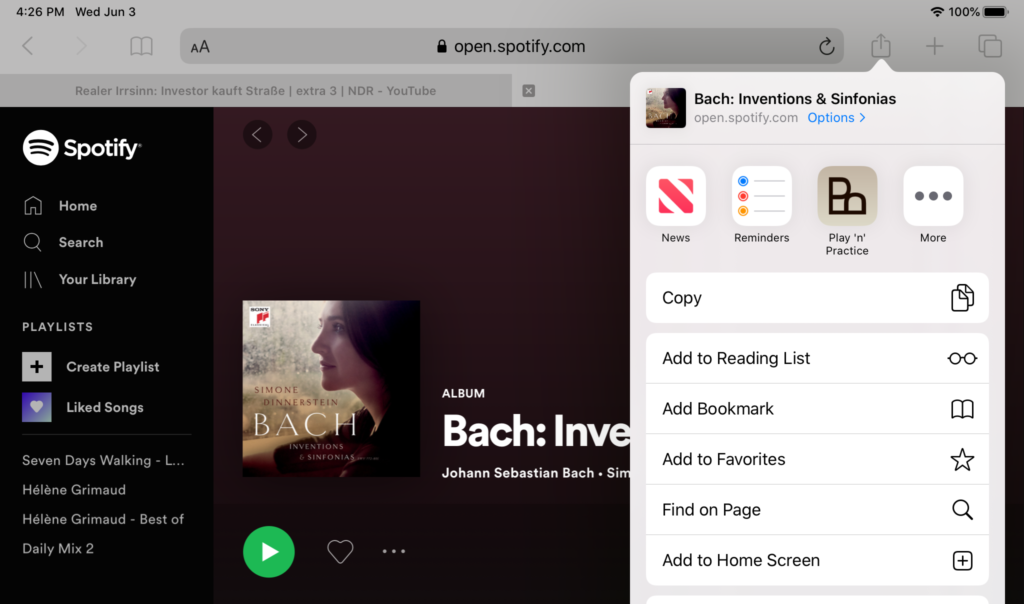Open Johann Sebastian Bach artist link
This screenshot has height=604, width=1024.
click(518, 473)
